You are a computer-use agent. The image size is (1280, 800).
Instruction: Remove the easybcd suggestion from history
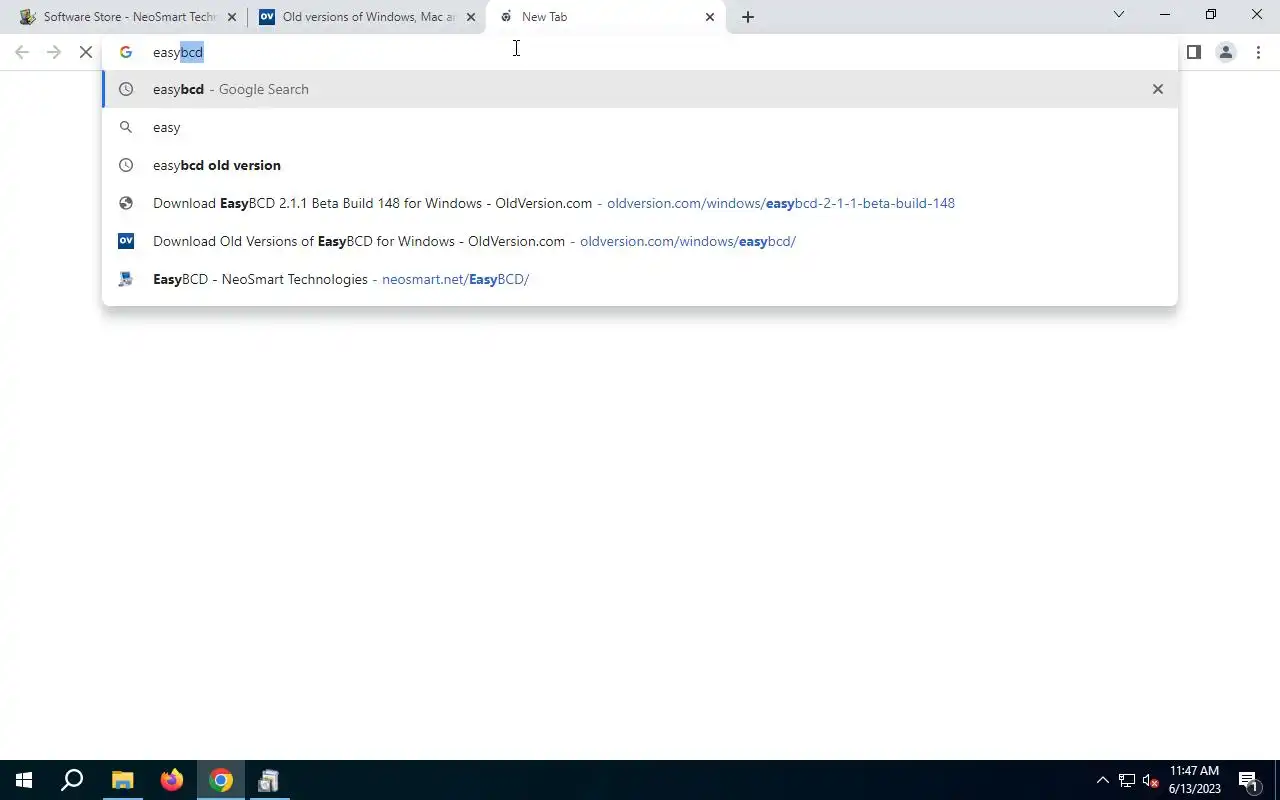pyautogui.click(x=1158, y=89)
